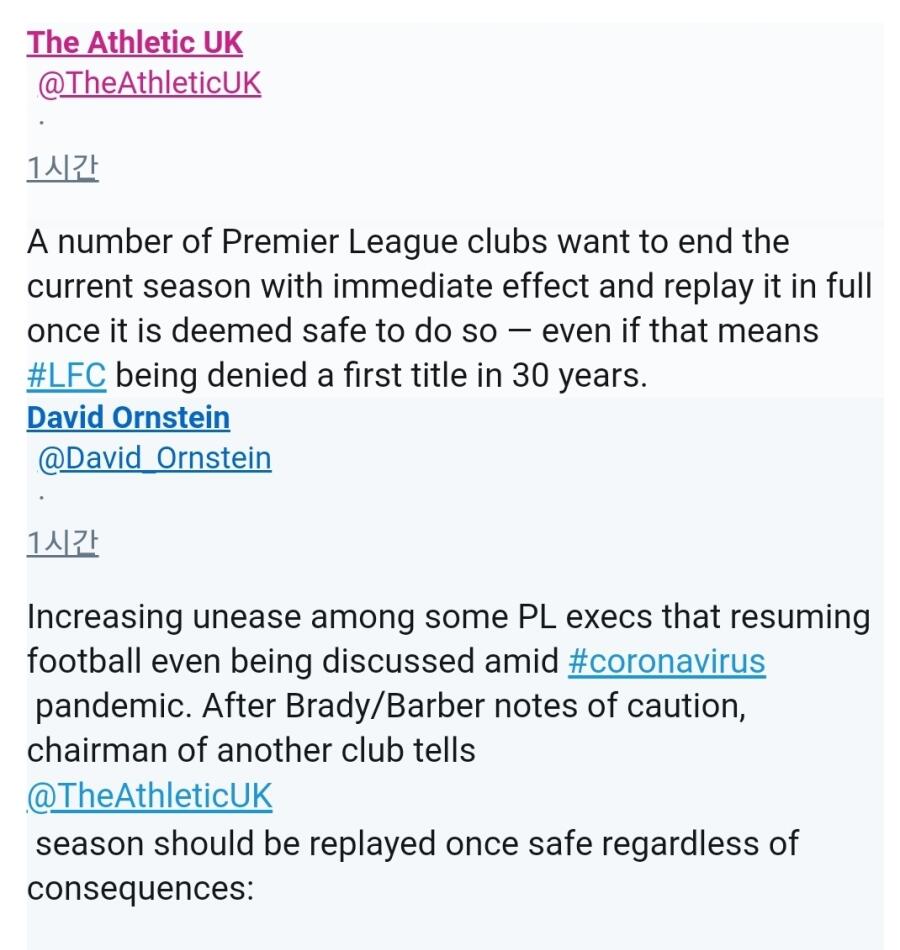Click the line "chairman of another club tells"

point(251,751)
